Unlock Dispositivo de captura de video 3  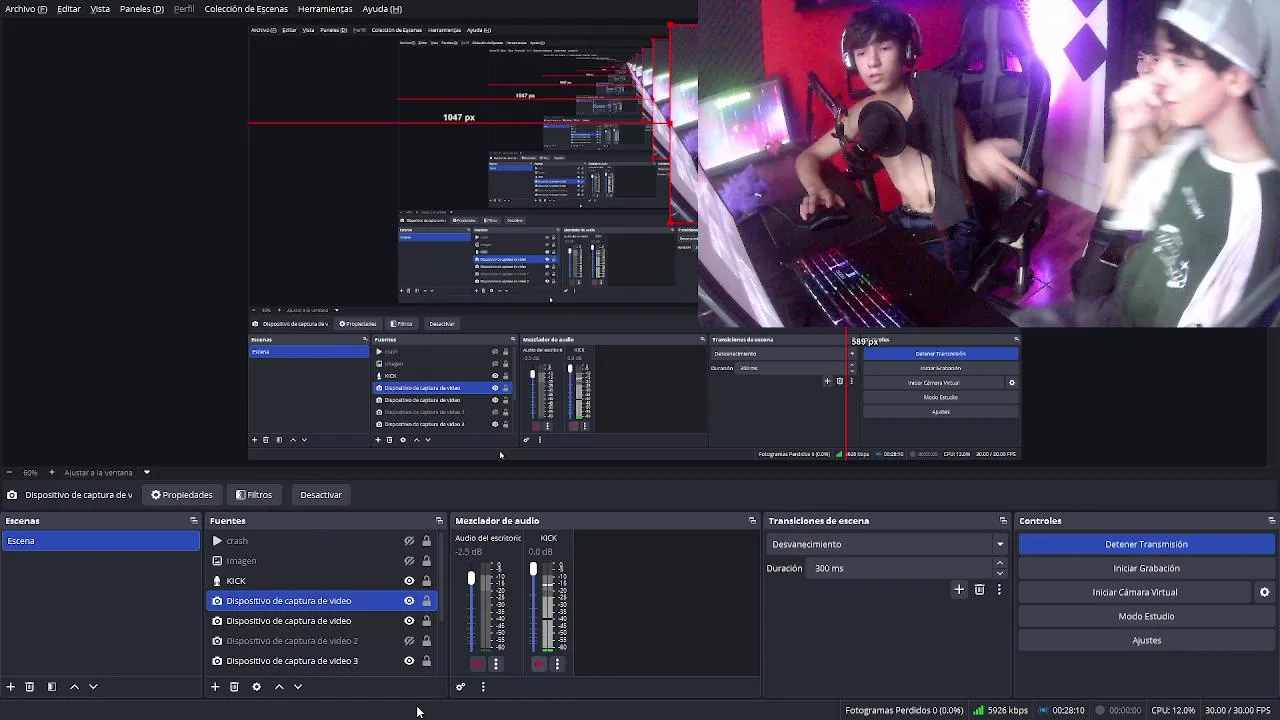pos(427,661)
